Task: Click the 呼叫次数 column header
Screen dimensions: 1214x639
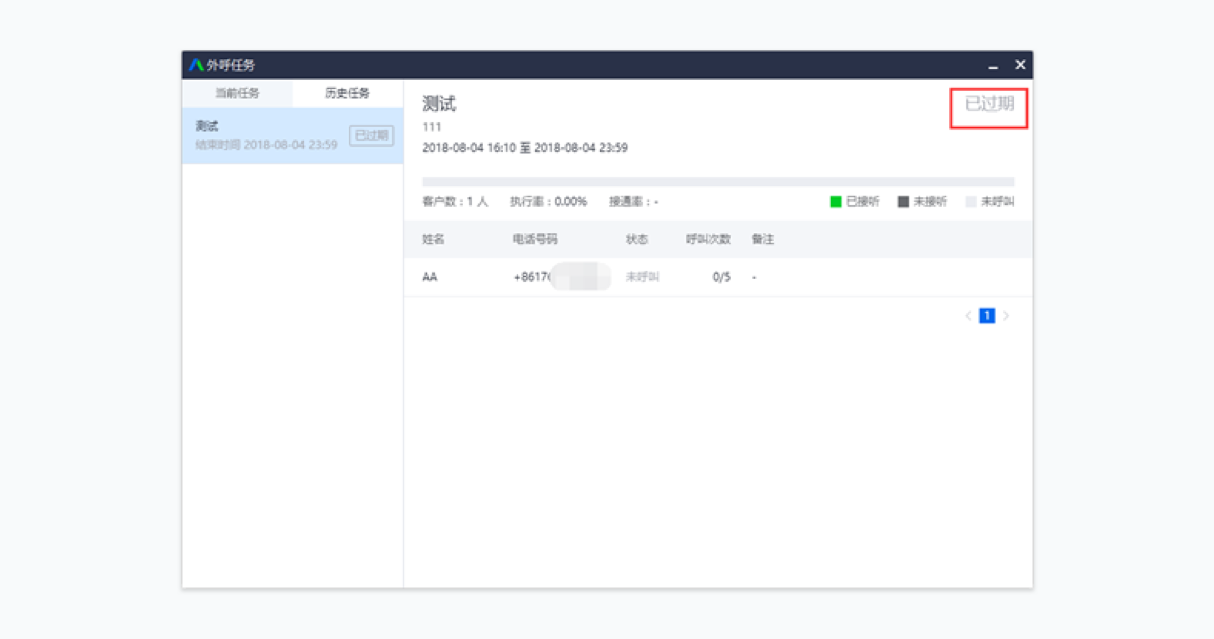Action: [x=708, y=240]
